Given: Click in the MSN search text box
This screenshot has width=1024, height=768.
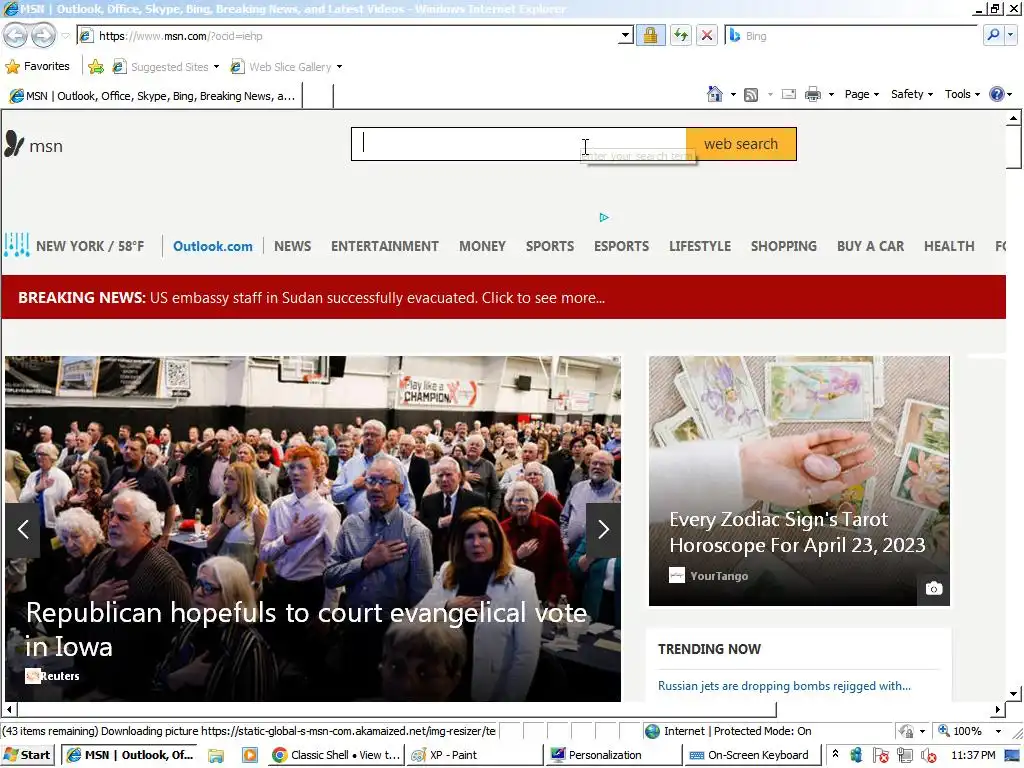Looking at the screenshot, I should click(519, 144).
